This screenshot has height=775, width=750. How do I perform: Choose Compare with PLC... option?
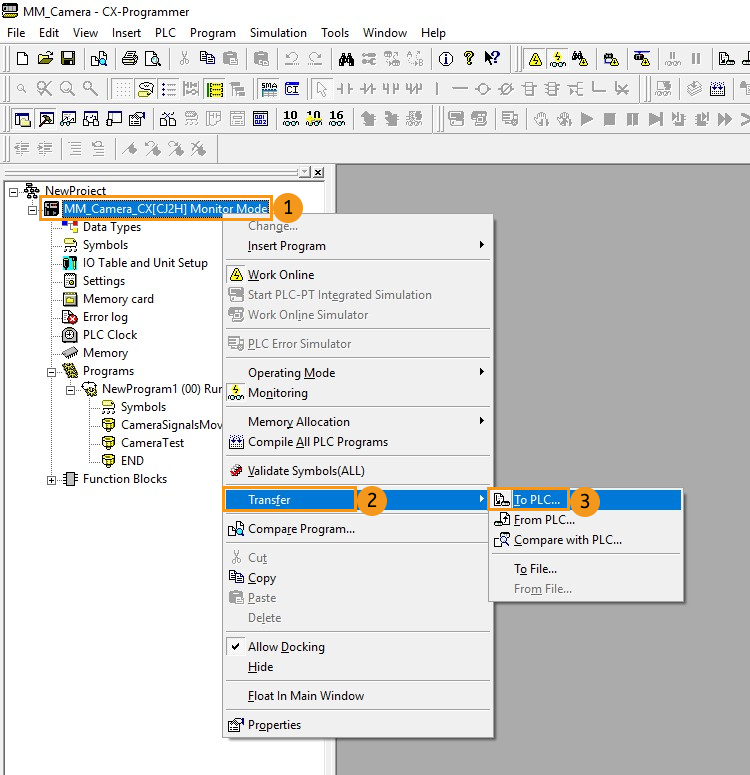coord(567,540)
